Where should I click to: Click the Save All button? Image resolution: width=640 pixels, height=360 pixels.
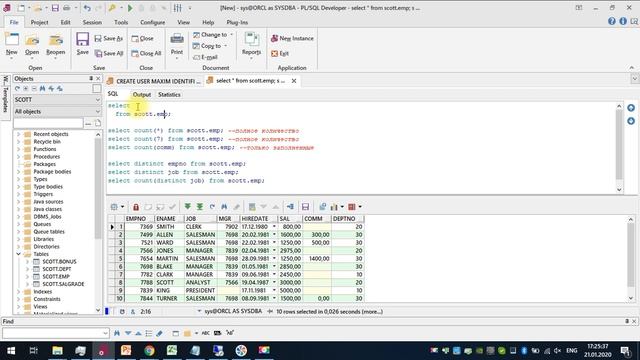tap(109, 53)
